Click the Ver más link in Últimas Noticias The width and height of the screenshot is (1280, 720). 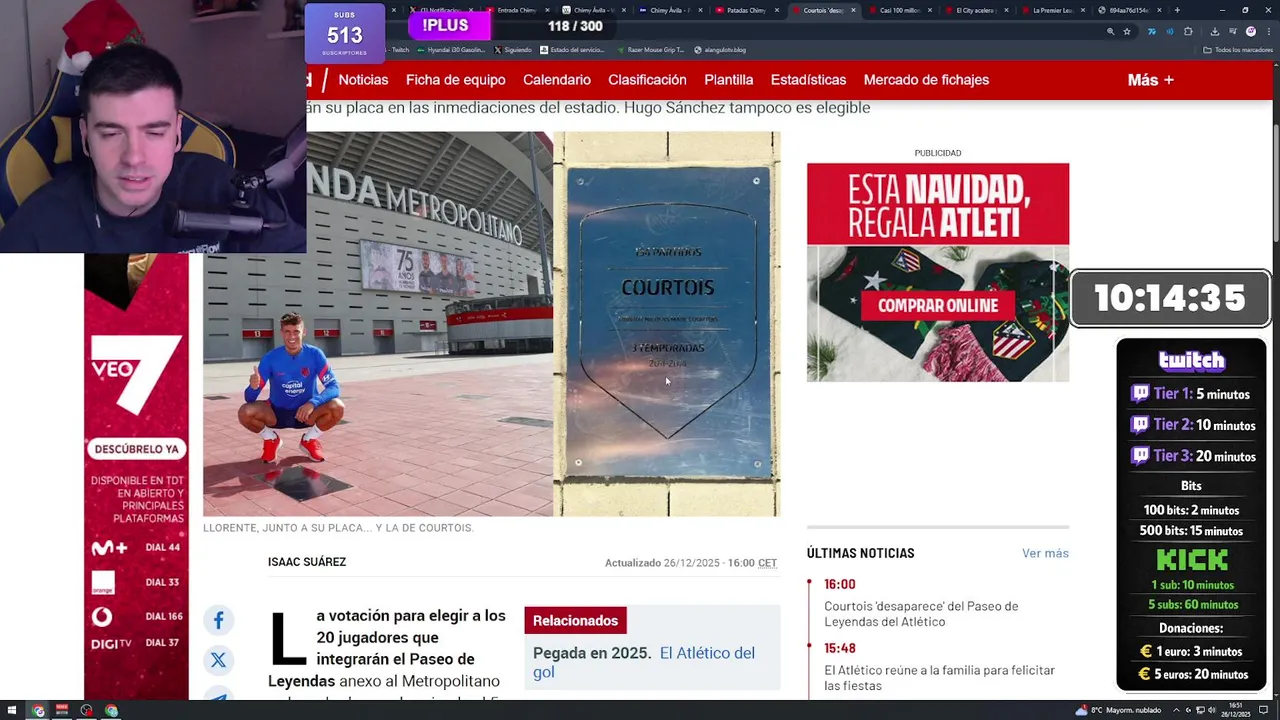click(x=1045, y=553)
